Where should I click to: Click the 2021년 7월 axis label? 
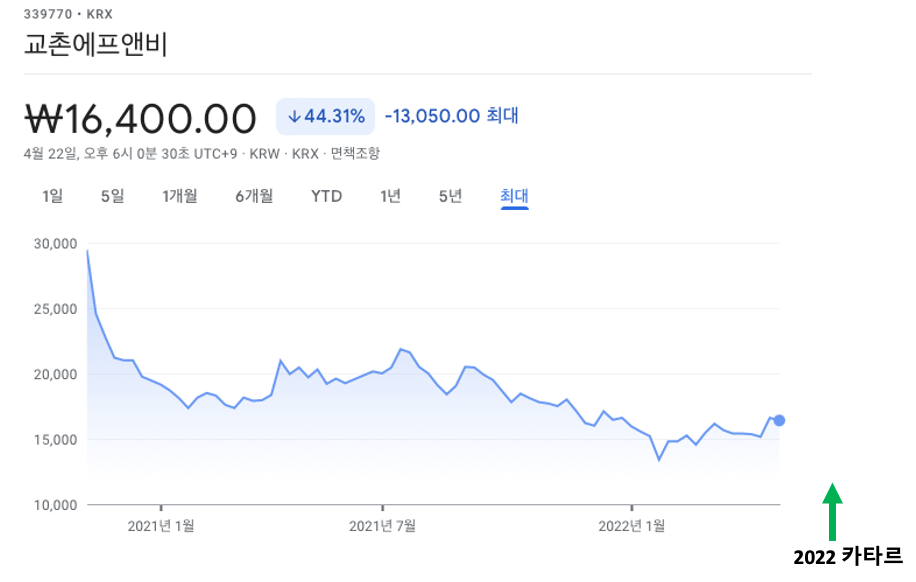[x=382, y=526]
